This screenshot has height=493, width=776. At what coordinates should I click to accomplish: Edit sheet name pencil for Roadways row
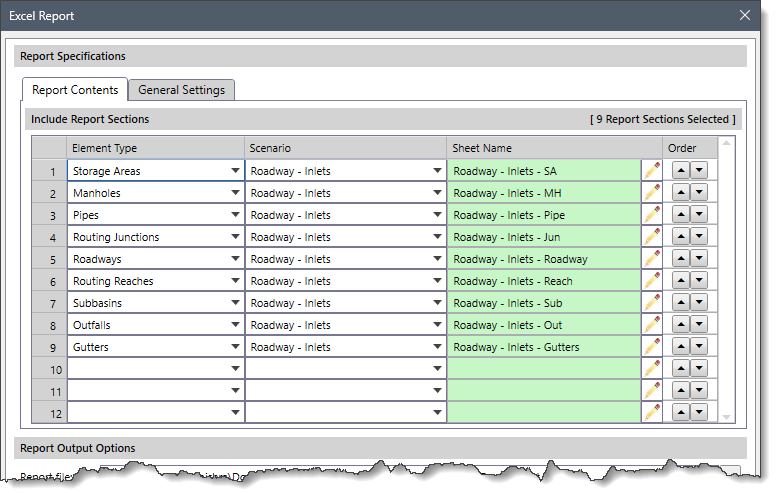tap(652, 259)
